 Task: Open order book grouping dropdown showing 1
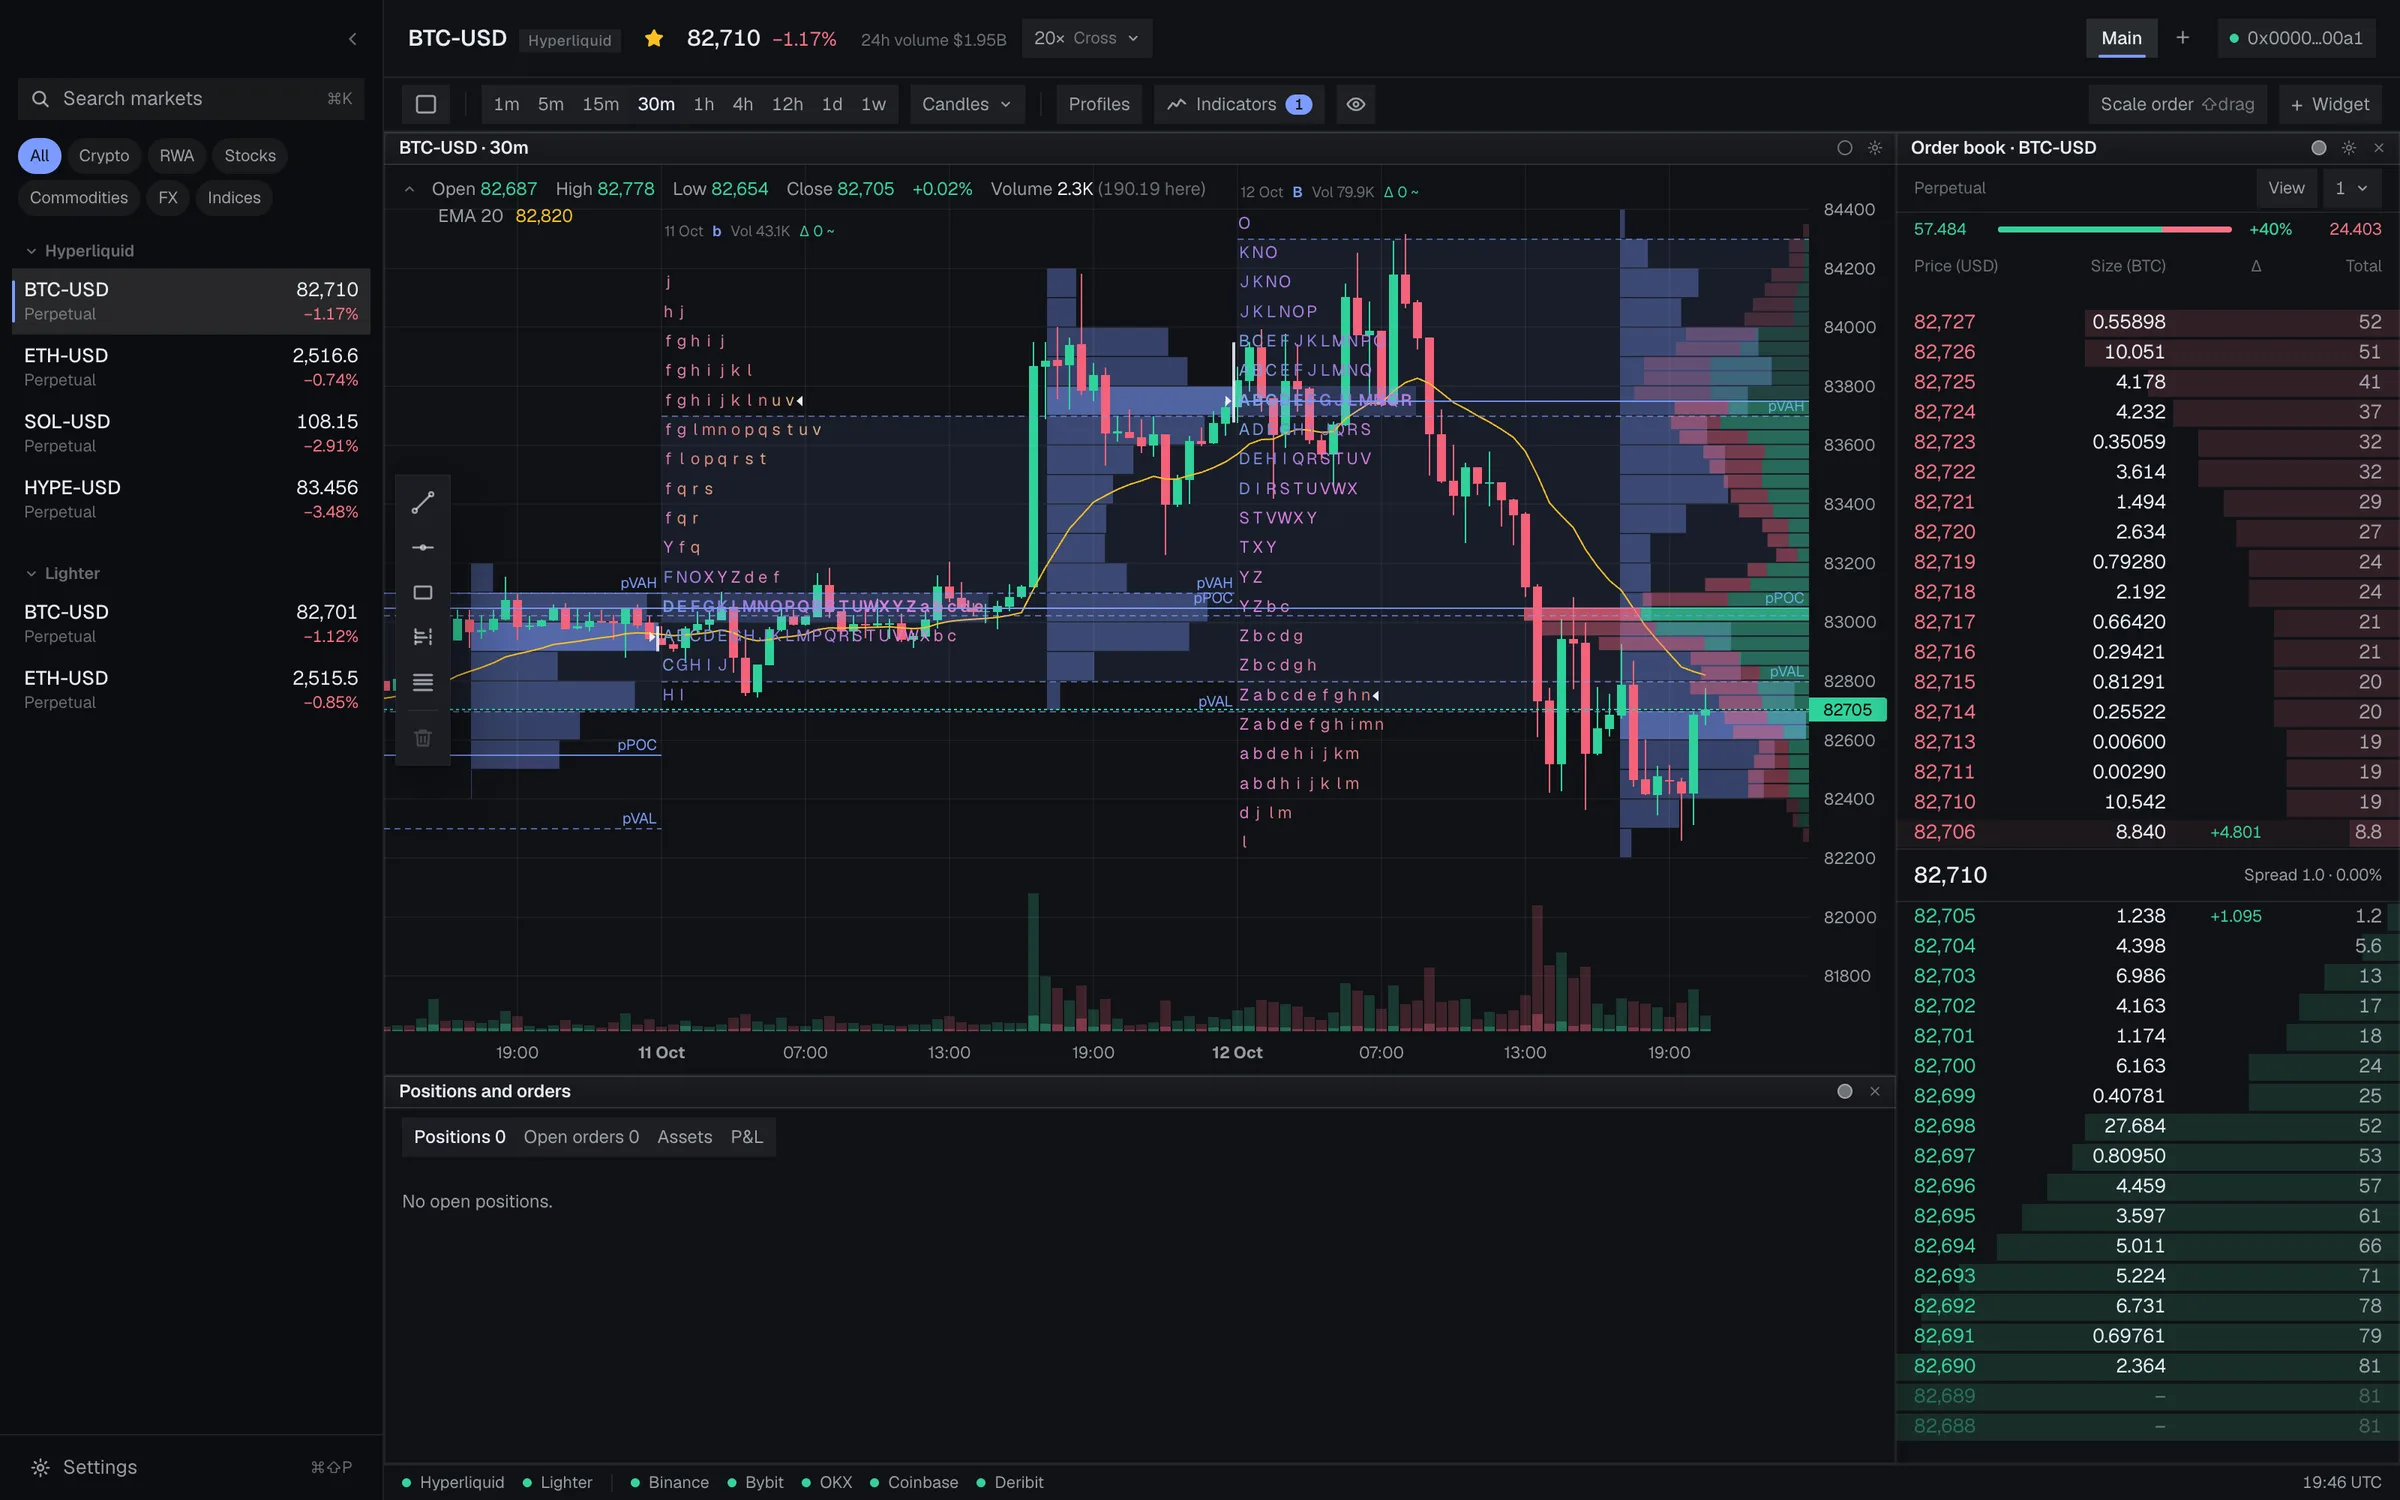pyautogui.click(x=2352, y=188)
